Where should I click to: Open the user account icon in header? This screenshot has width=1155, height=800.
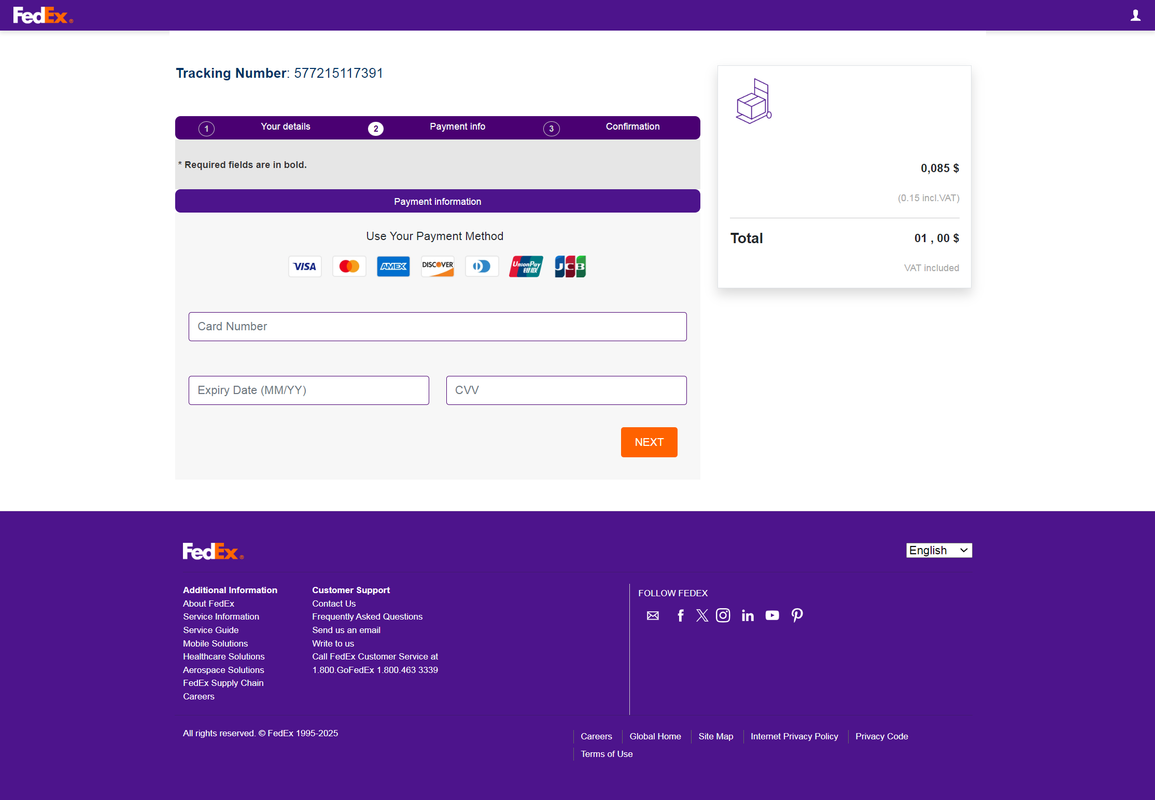pos(1135,15)
